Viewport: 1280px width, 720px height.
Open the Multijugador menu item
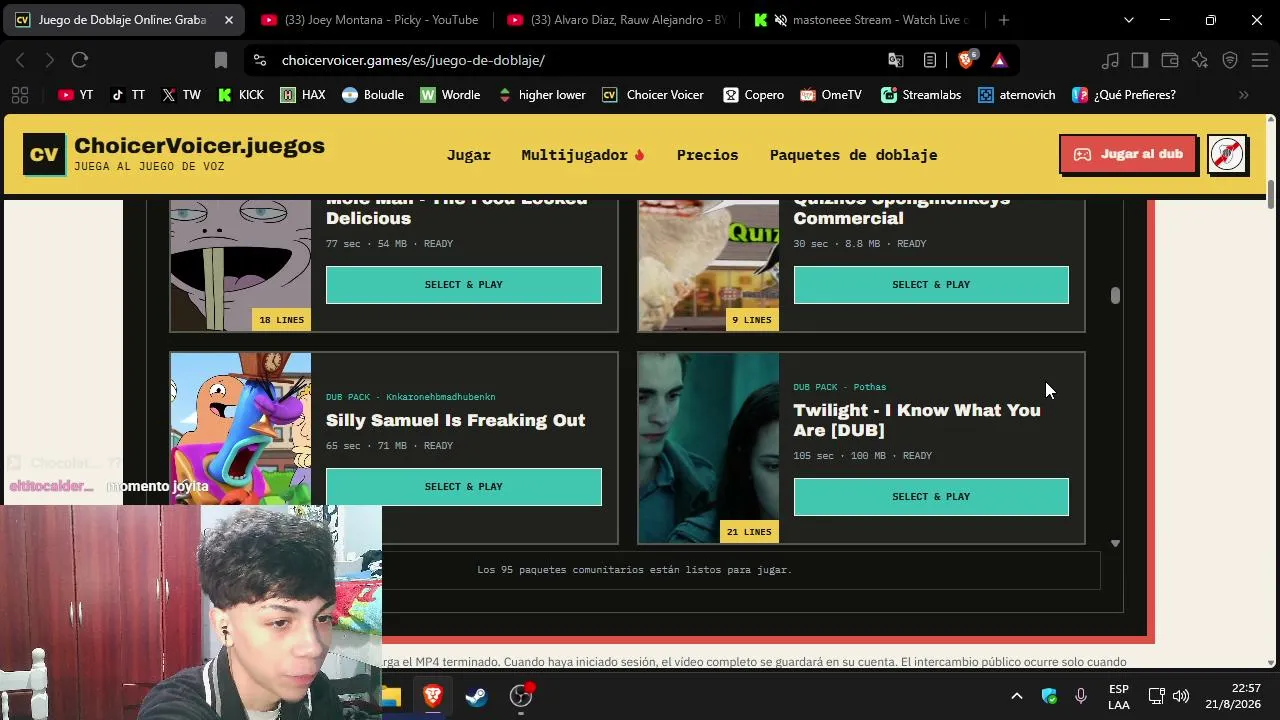pos(583,155)
